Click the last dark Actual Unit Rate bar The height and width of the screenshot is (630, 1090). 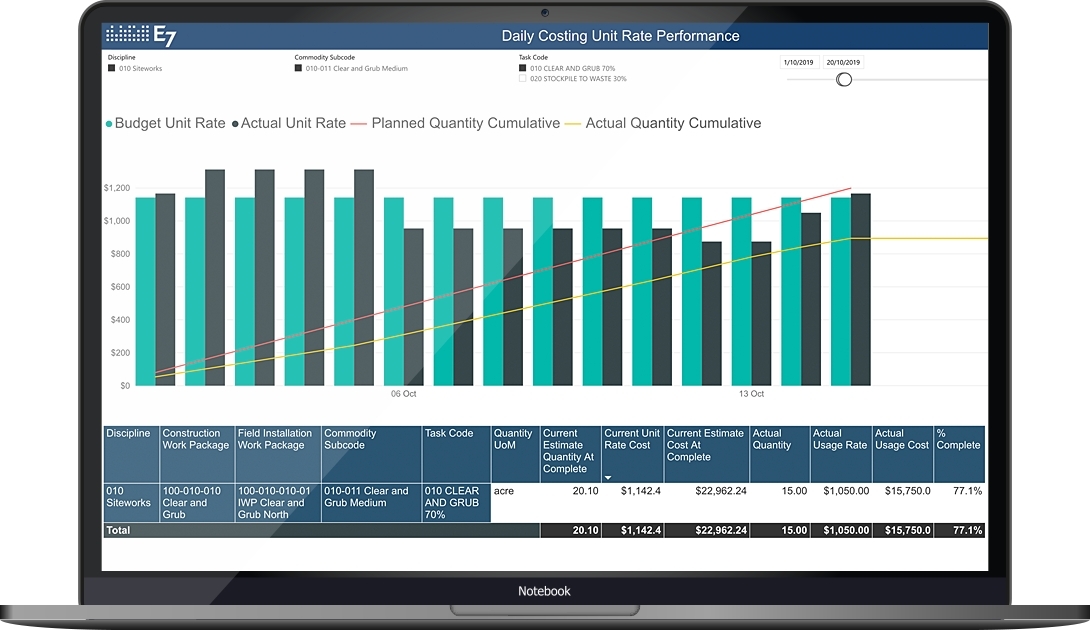click(860, 290)
